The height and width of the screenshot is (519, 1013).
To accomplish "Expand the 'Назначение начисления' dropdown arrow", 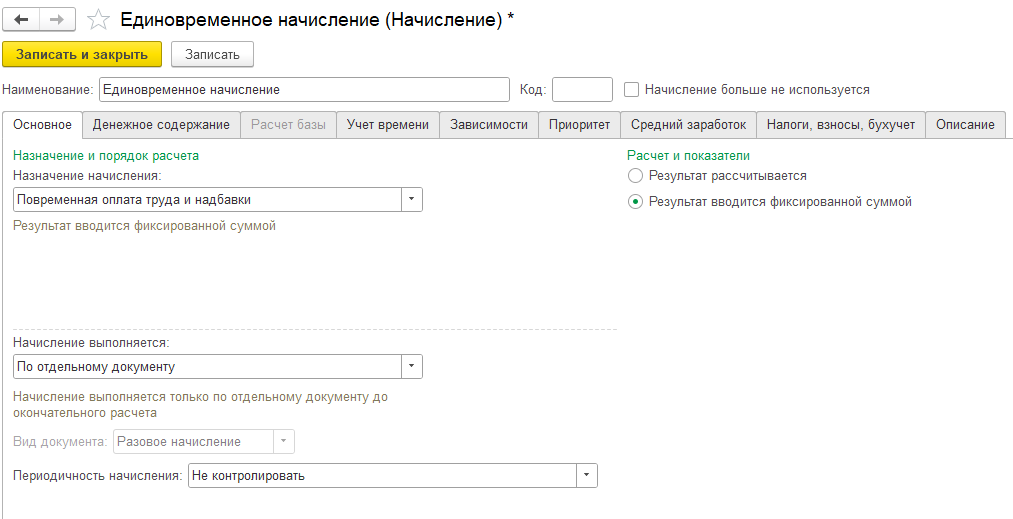I will (x=412, y=200).
